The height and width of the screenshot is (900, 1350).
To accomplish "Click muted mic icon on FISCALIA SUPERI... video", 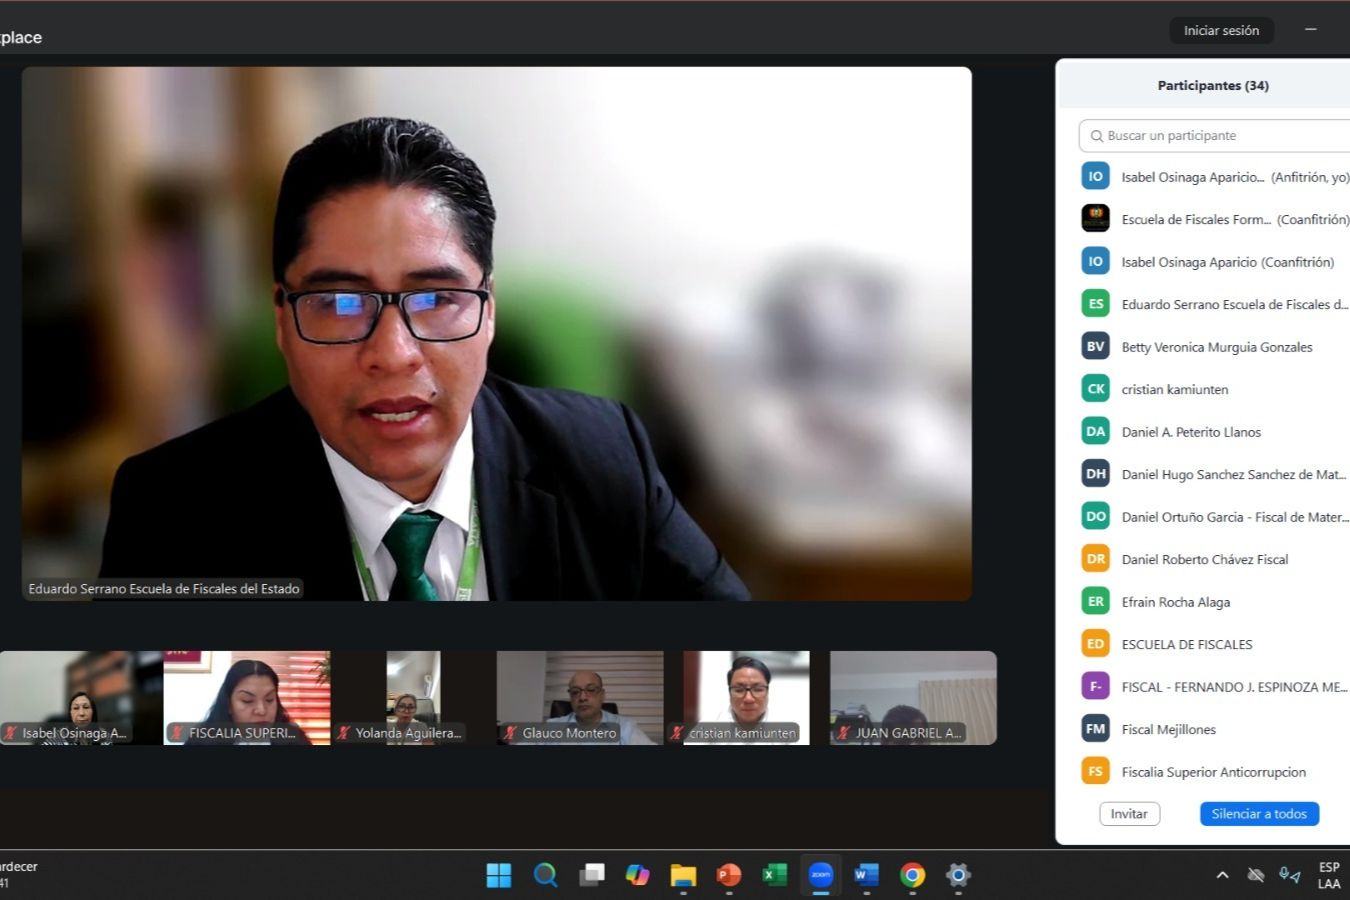I will coord(177,733).
